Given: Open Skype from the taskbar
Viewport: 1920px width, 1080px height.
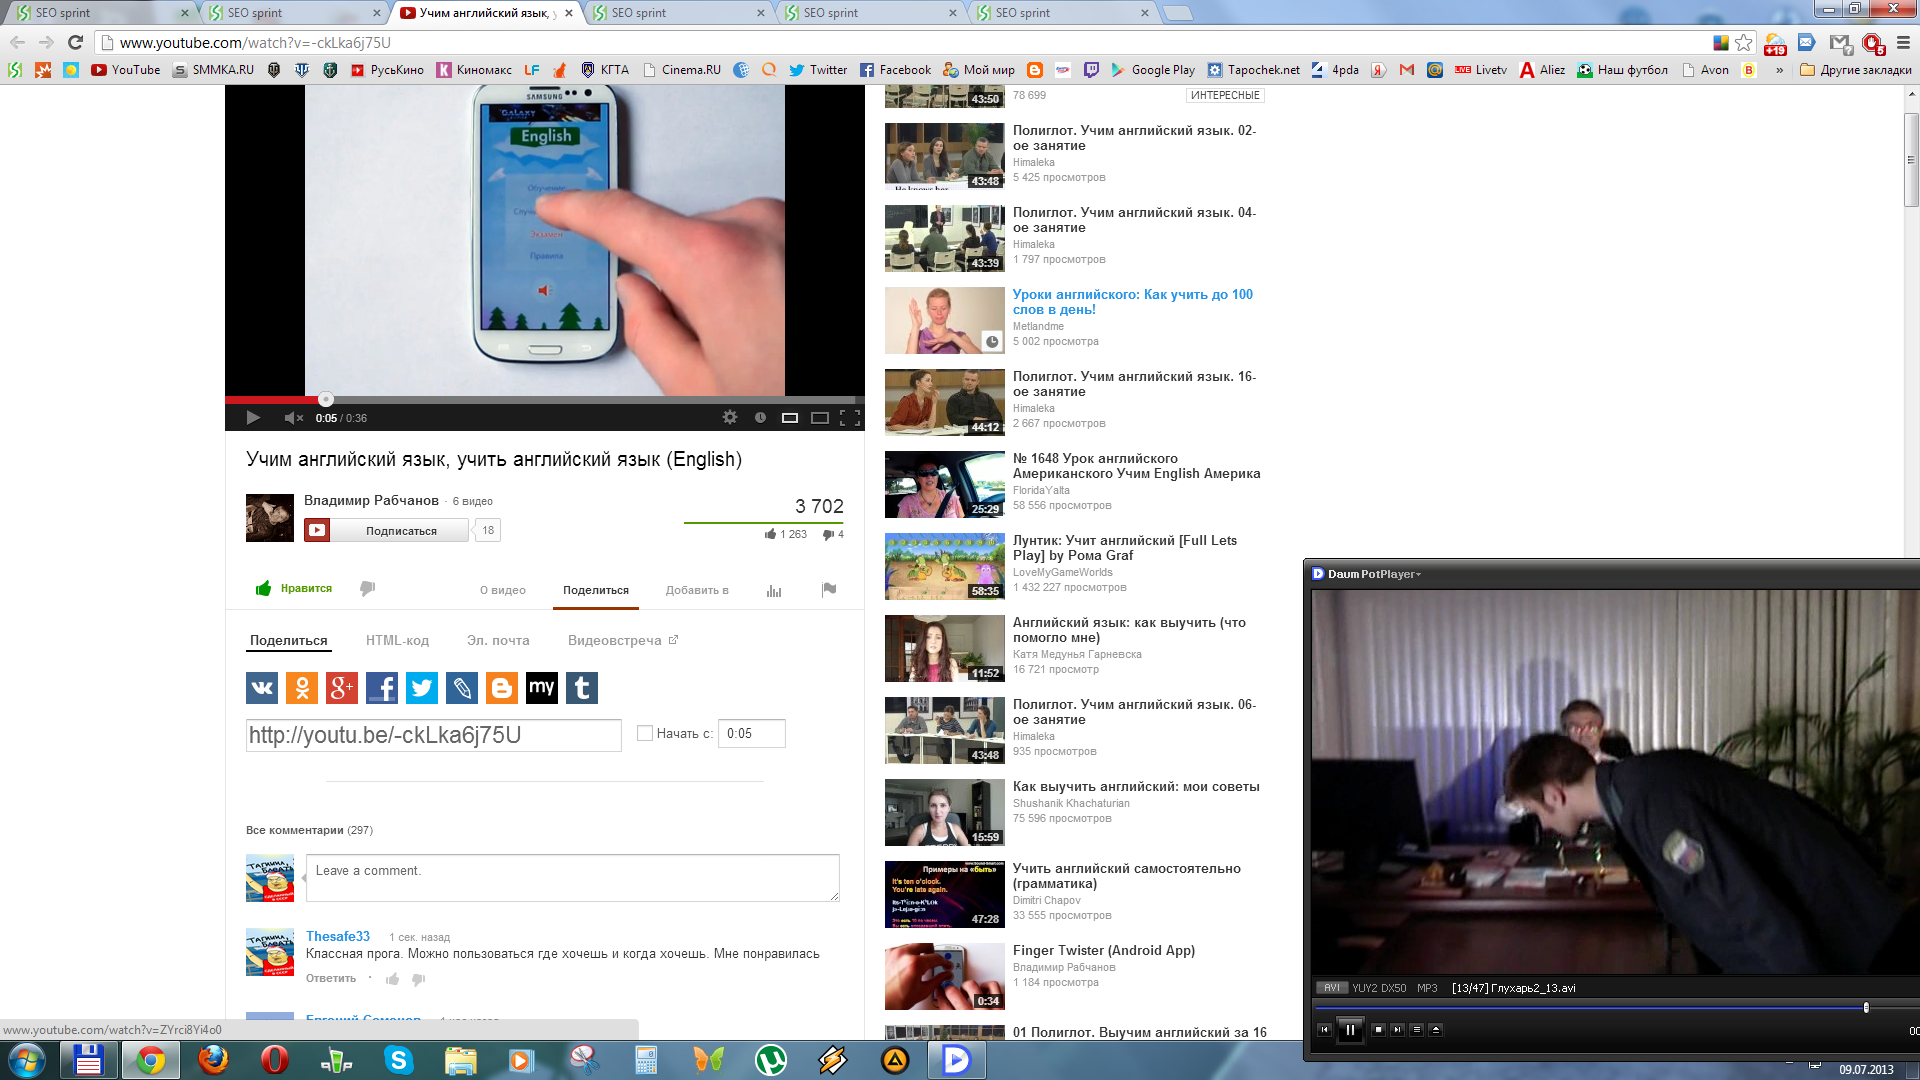Looking at the screenshot, I should point(398,1060).
